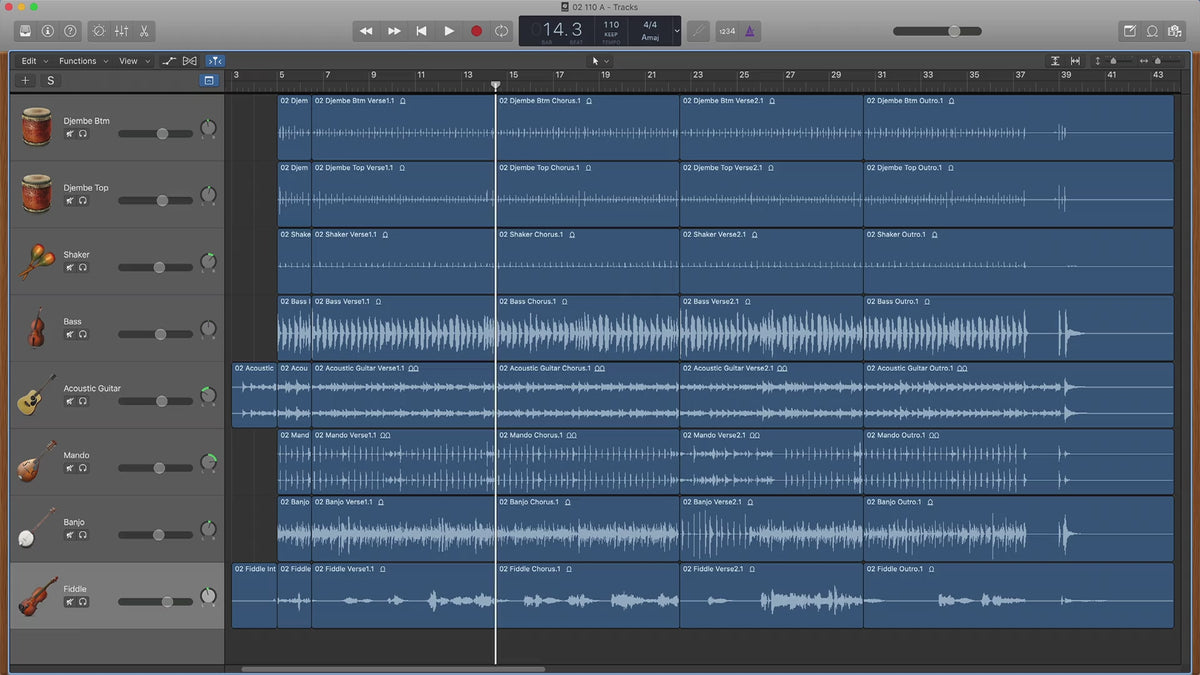Solo the Bass track with headphones button

(83, 334)
